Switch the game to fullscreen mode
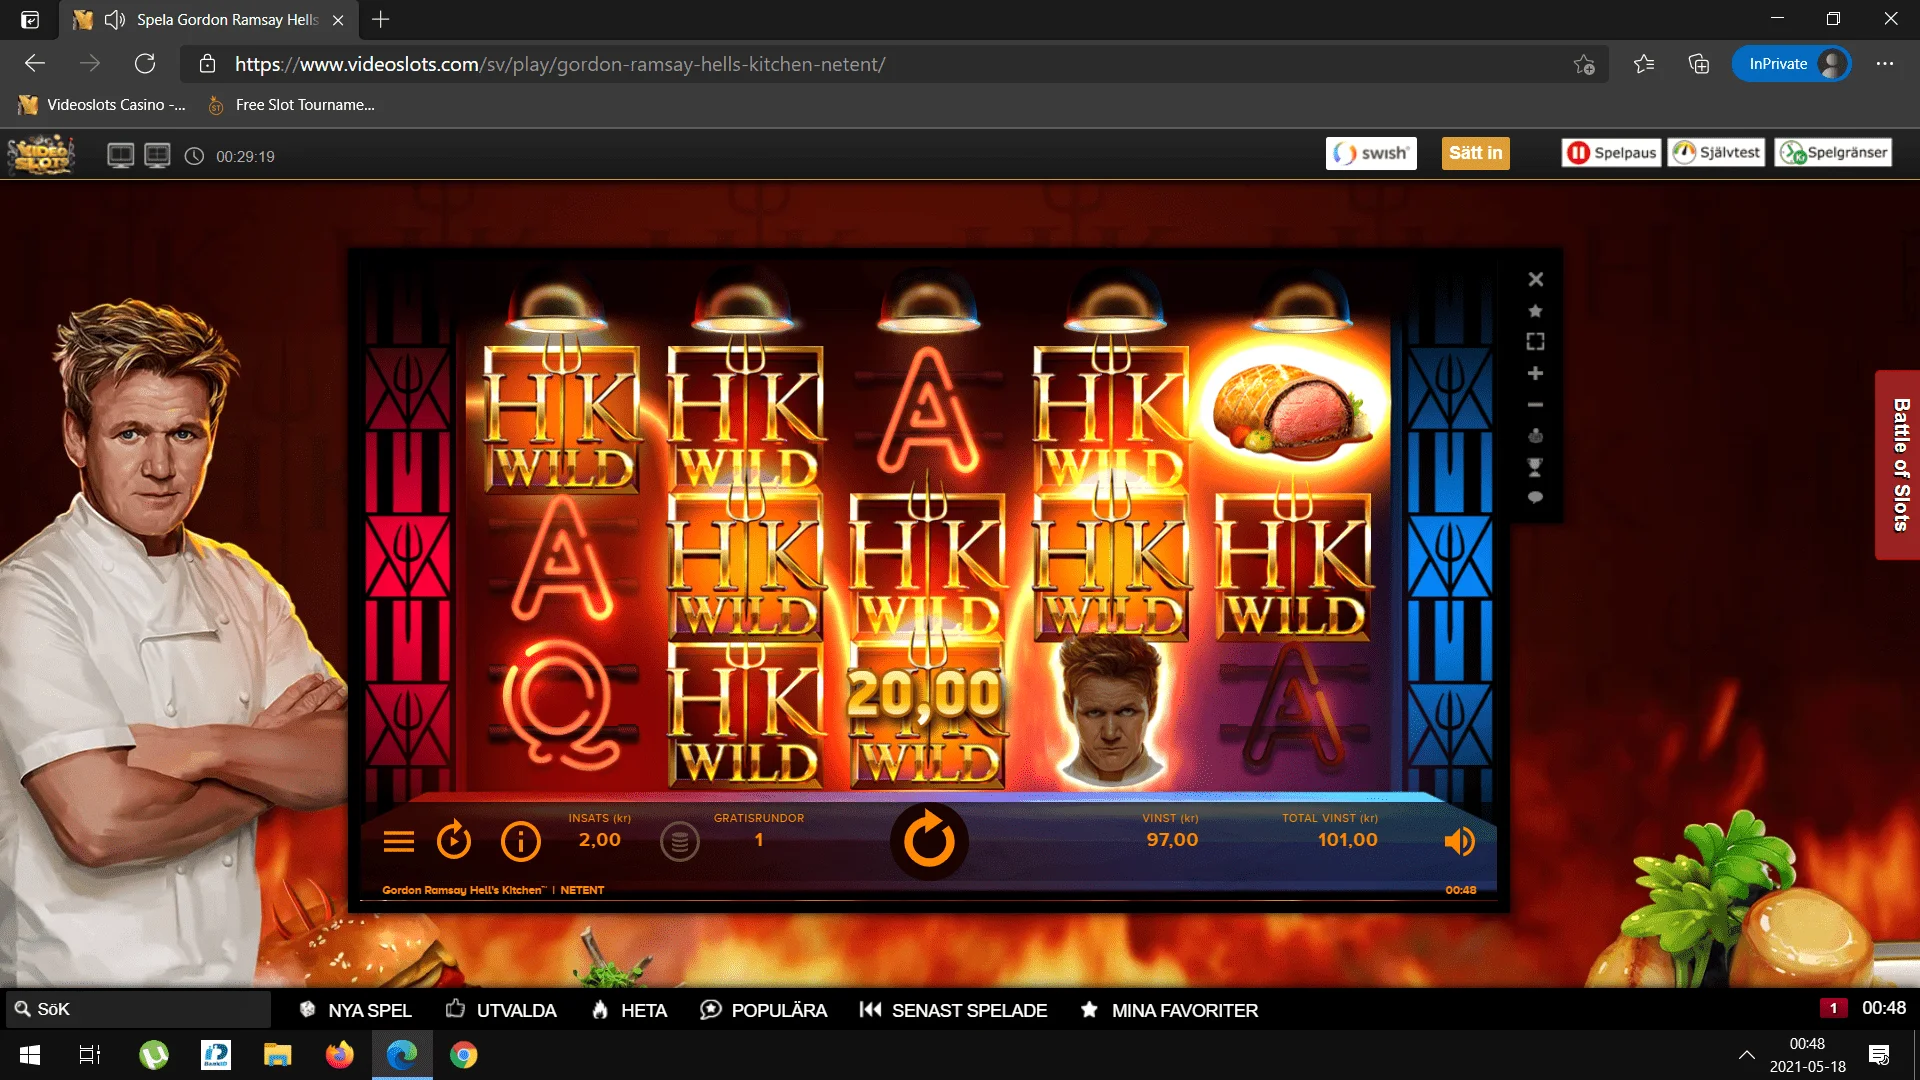The image size is (1920, 1080). [x=1536, y=342]
